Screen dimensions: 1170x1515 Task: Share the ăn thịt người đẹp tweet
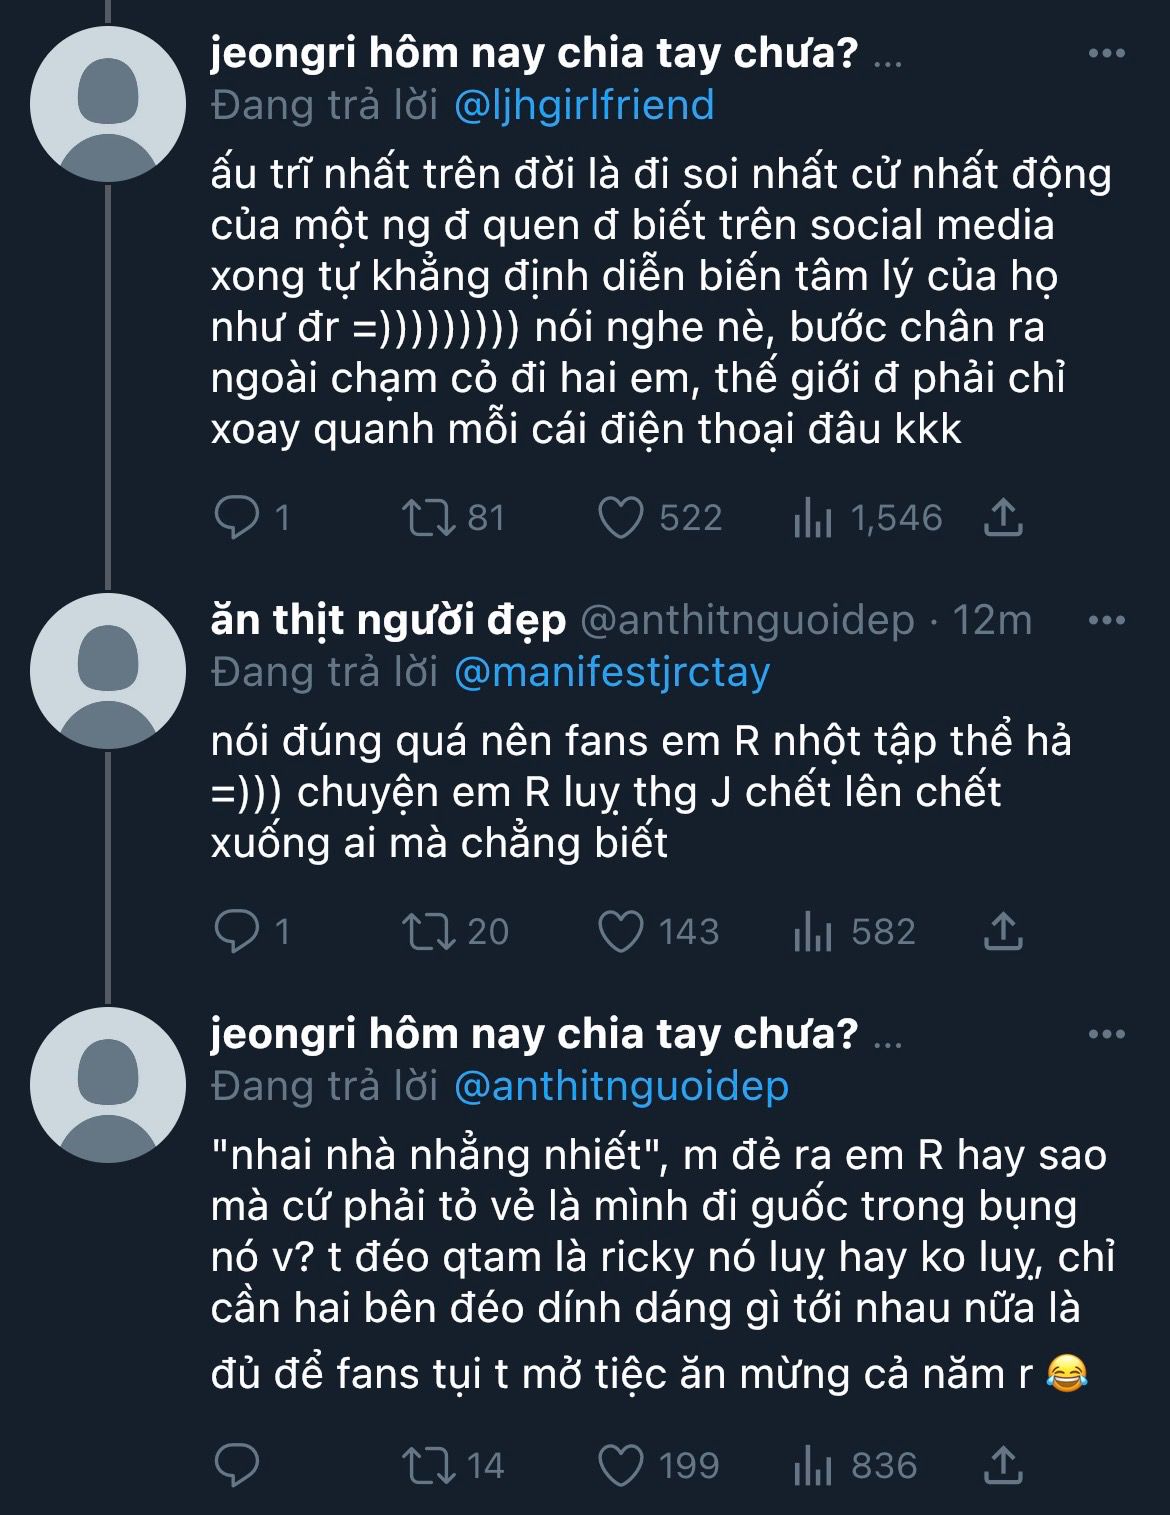coord(1003,932)
